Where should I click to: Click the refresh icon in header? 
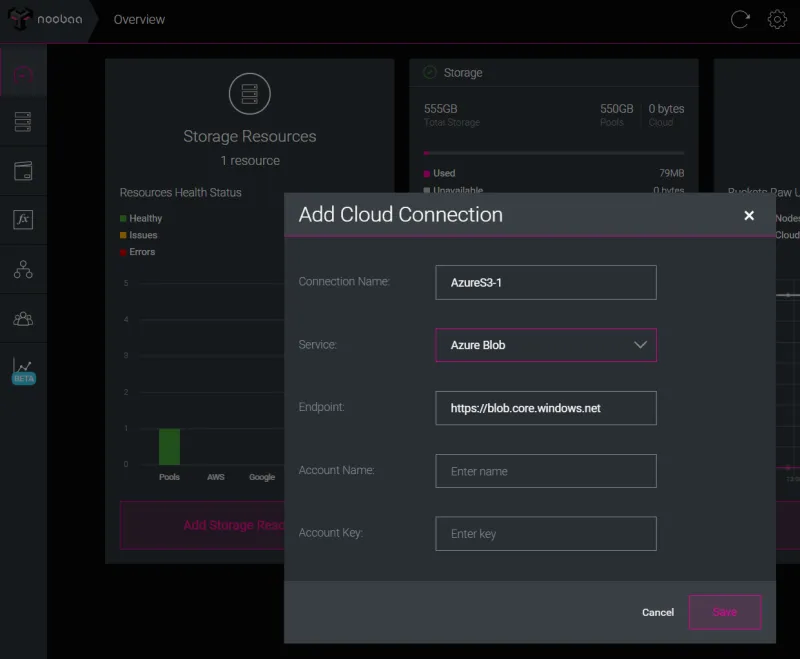coord(740,19)
